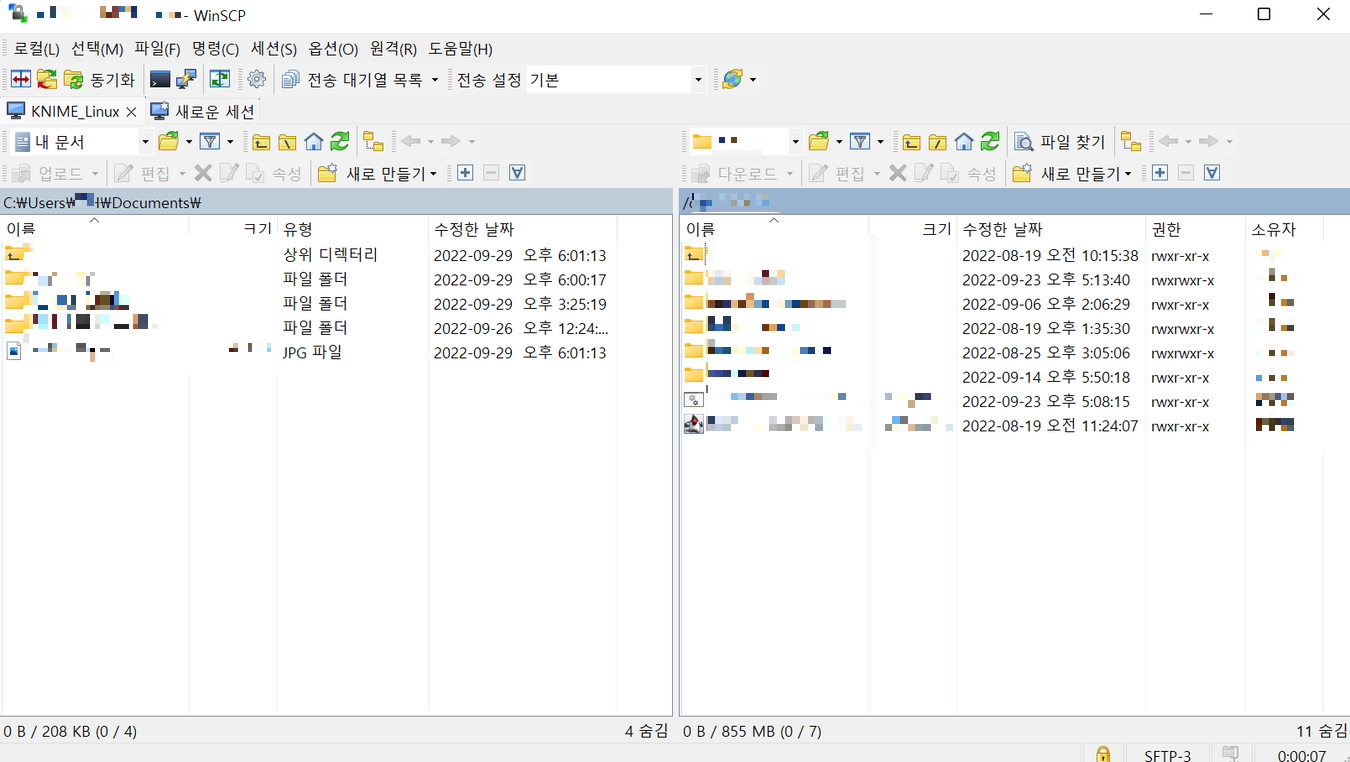This screenshot has height=762, width=1350.
Task: Sort local files by 수정한 날짜 column
Action: click(x=522, y=229)
